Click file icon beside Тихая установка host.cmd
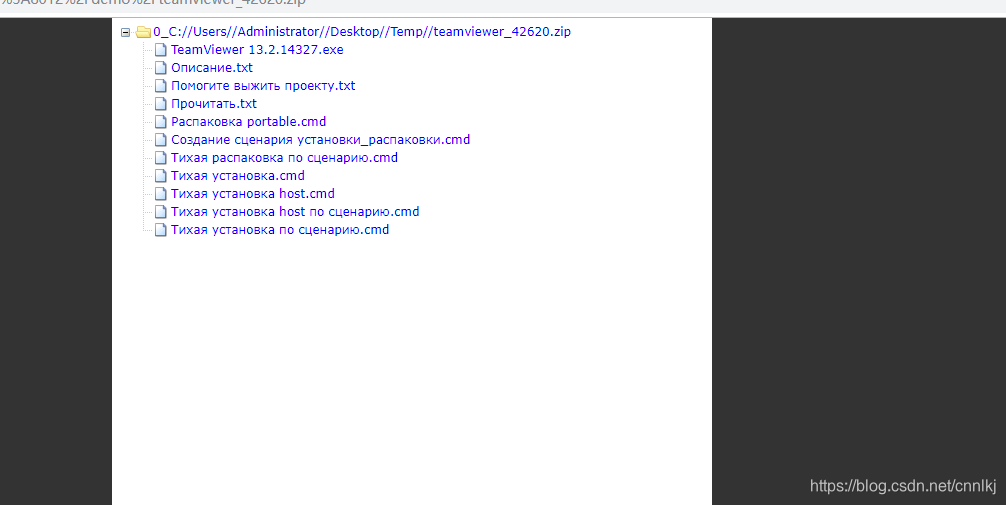 (160, 193)
